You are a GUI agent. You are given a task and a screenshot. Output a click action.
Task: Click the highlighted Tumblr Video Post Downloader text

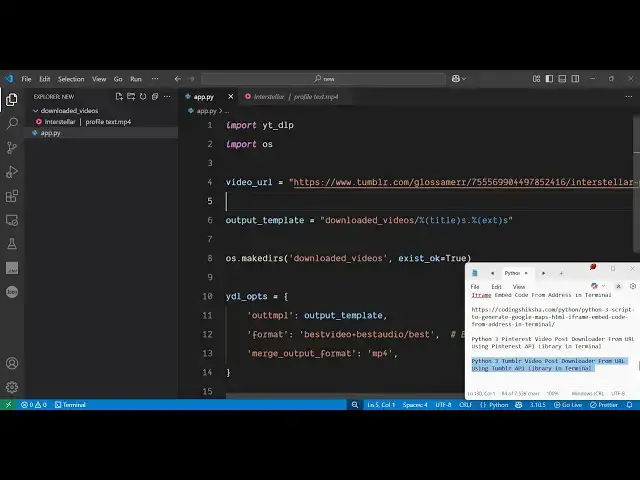[548, 364]
